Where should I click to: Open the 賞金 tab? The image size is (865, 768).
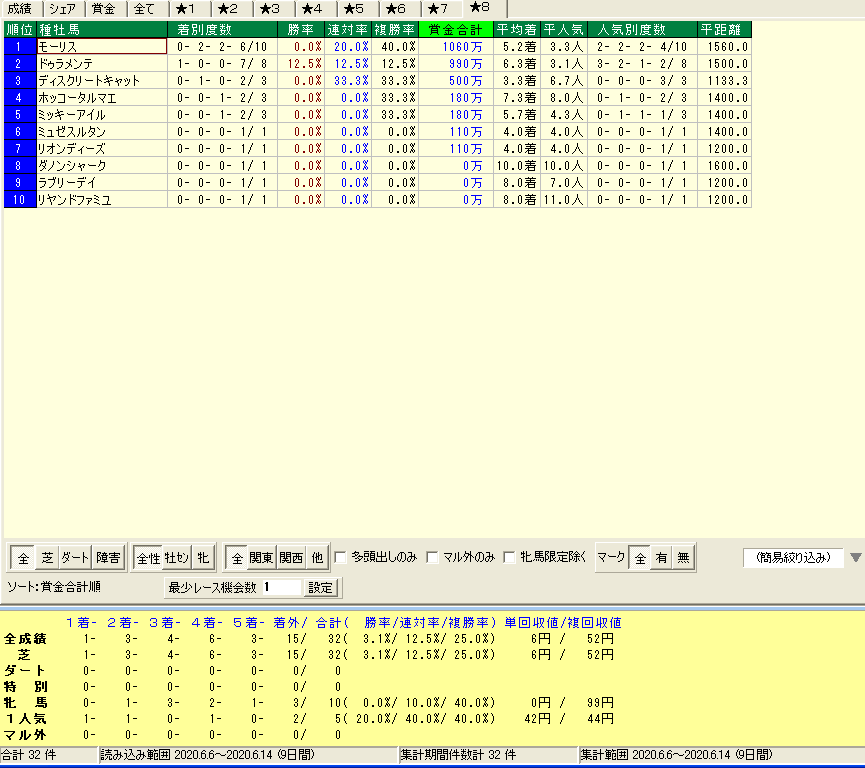[105, 9]
